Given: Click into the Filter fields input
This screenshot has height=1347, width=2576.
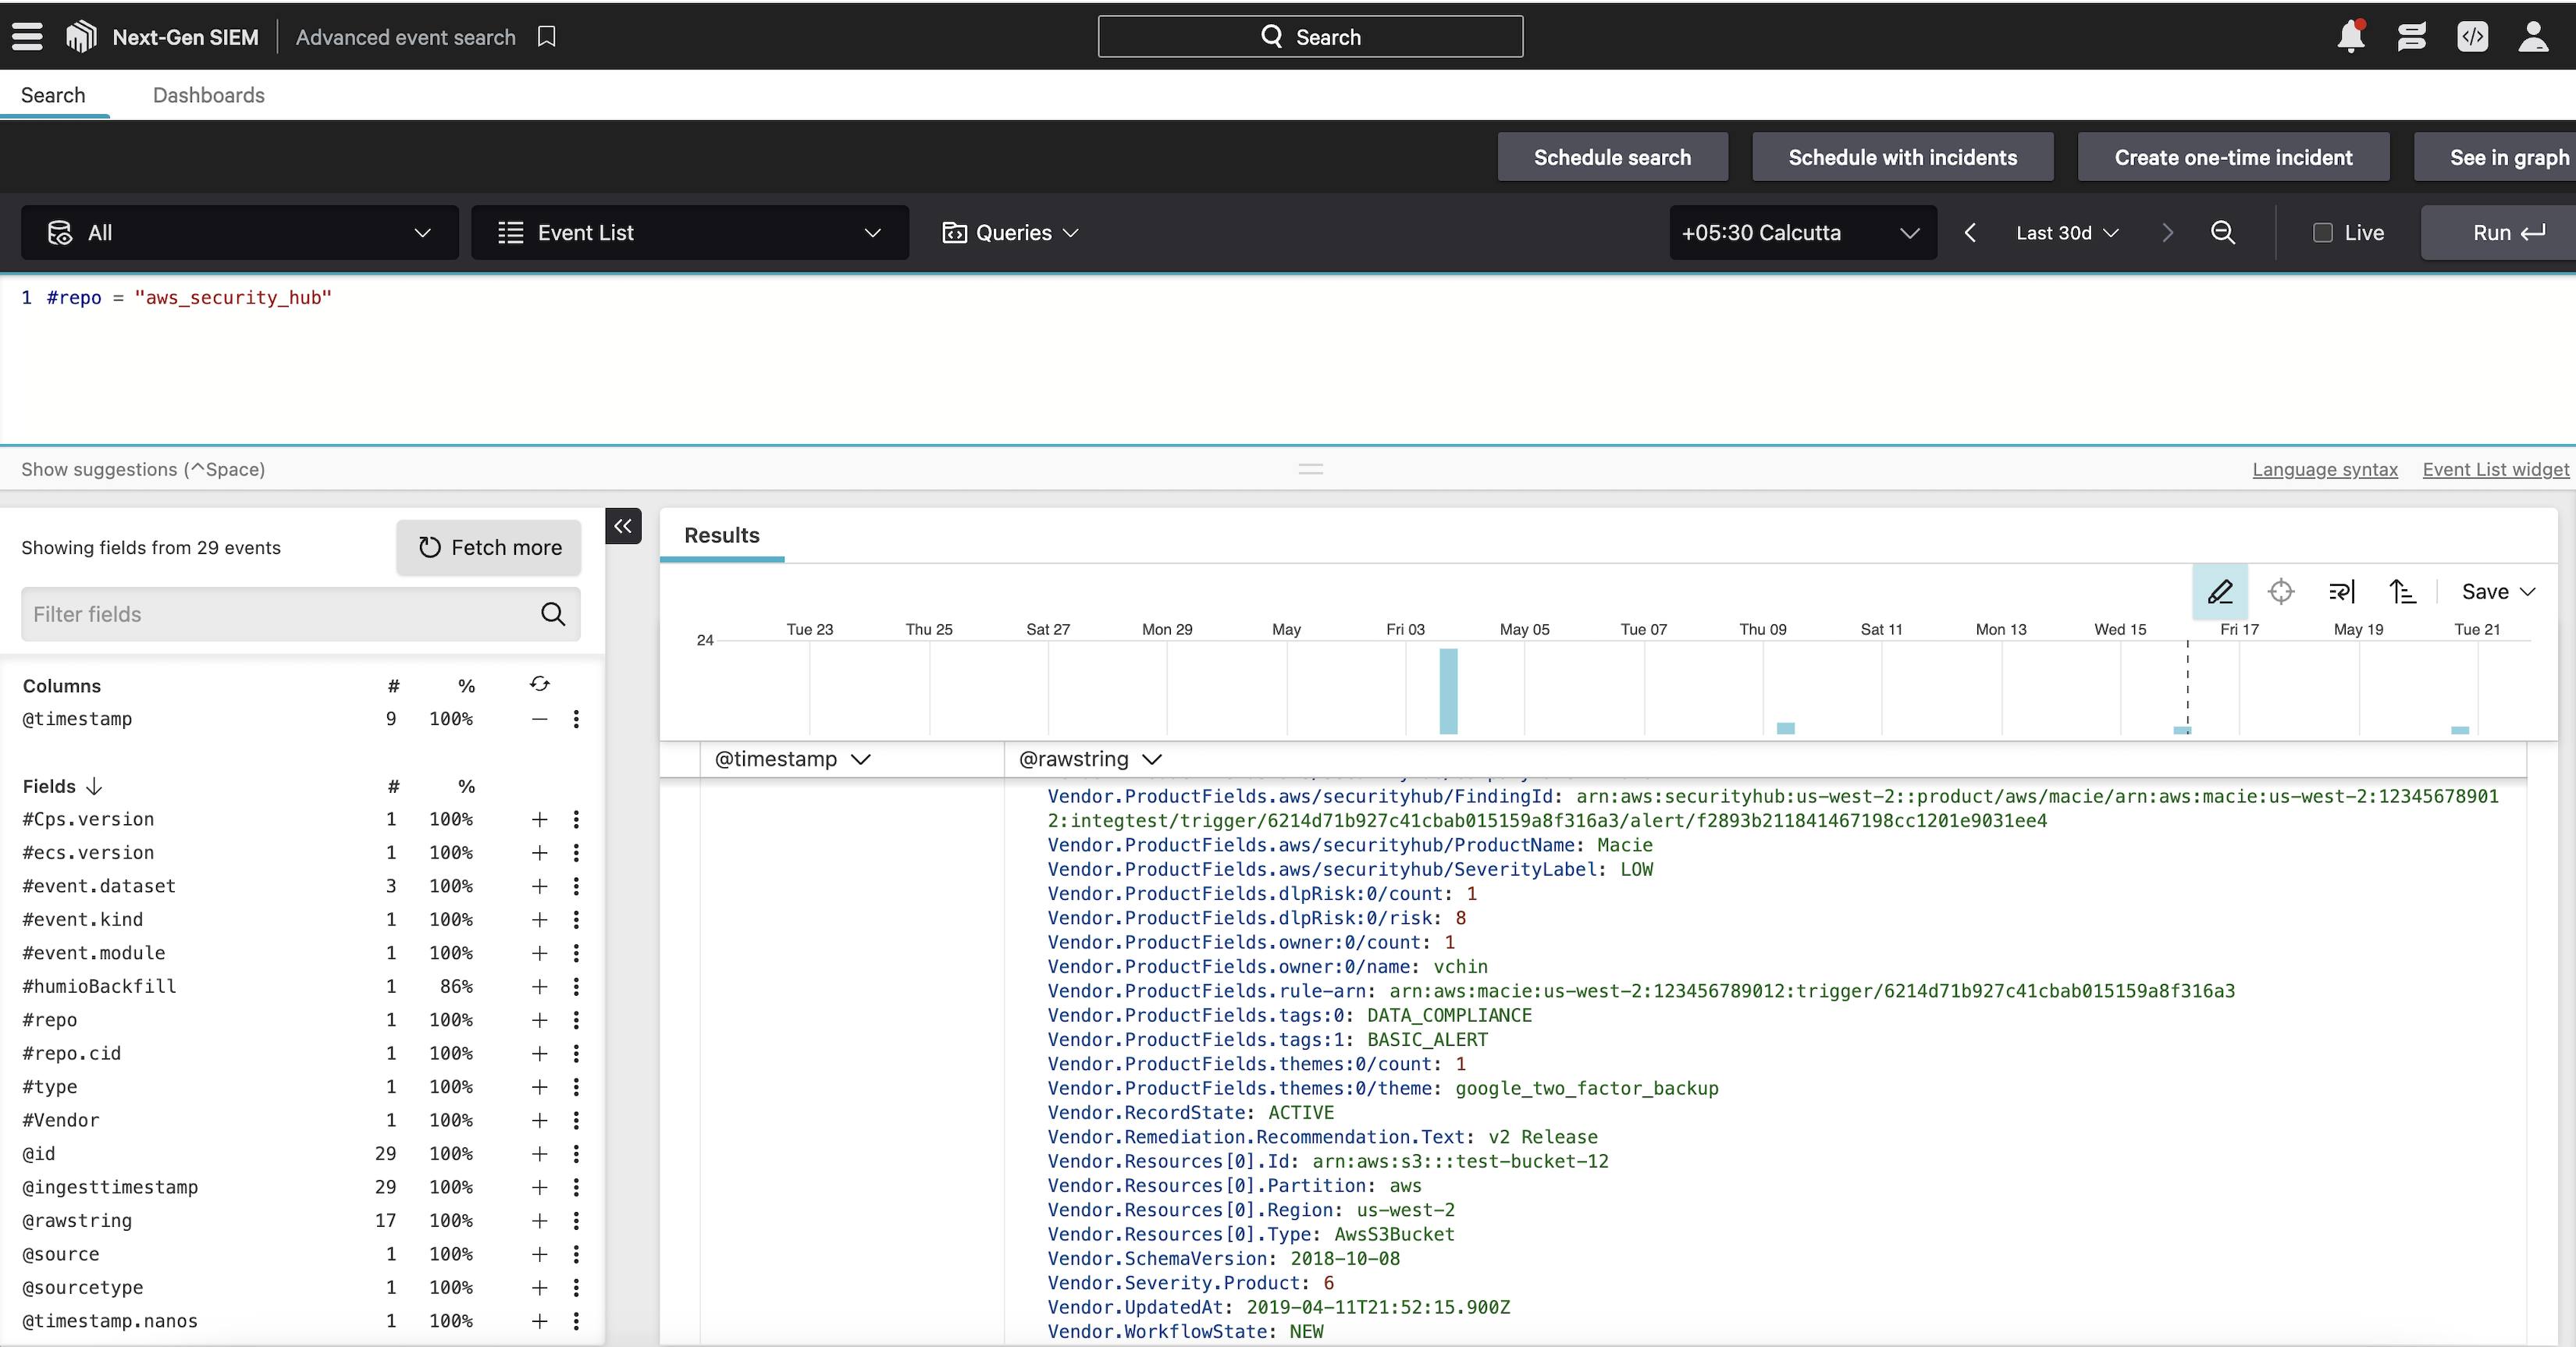Looking at the screenshot, I should click(x=280, y=614).
